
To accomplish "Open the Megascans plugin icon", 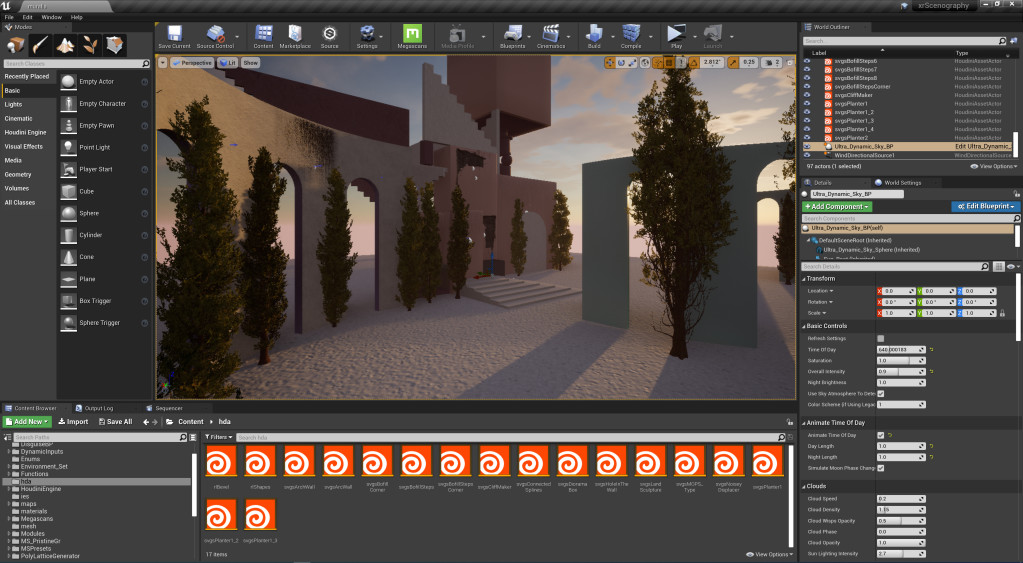I will [x=412, y=36].
